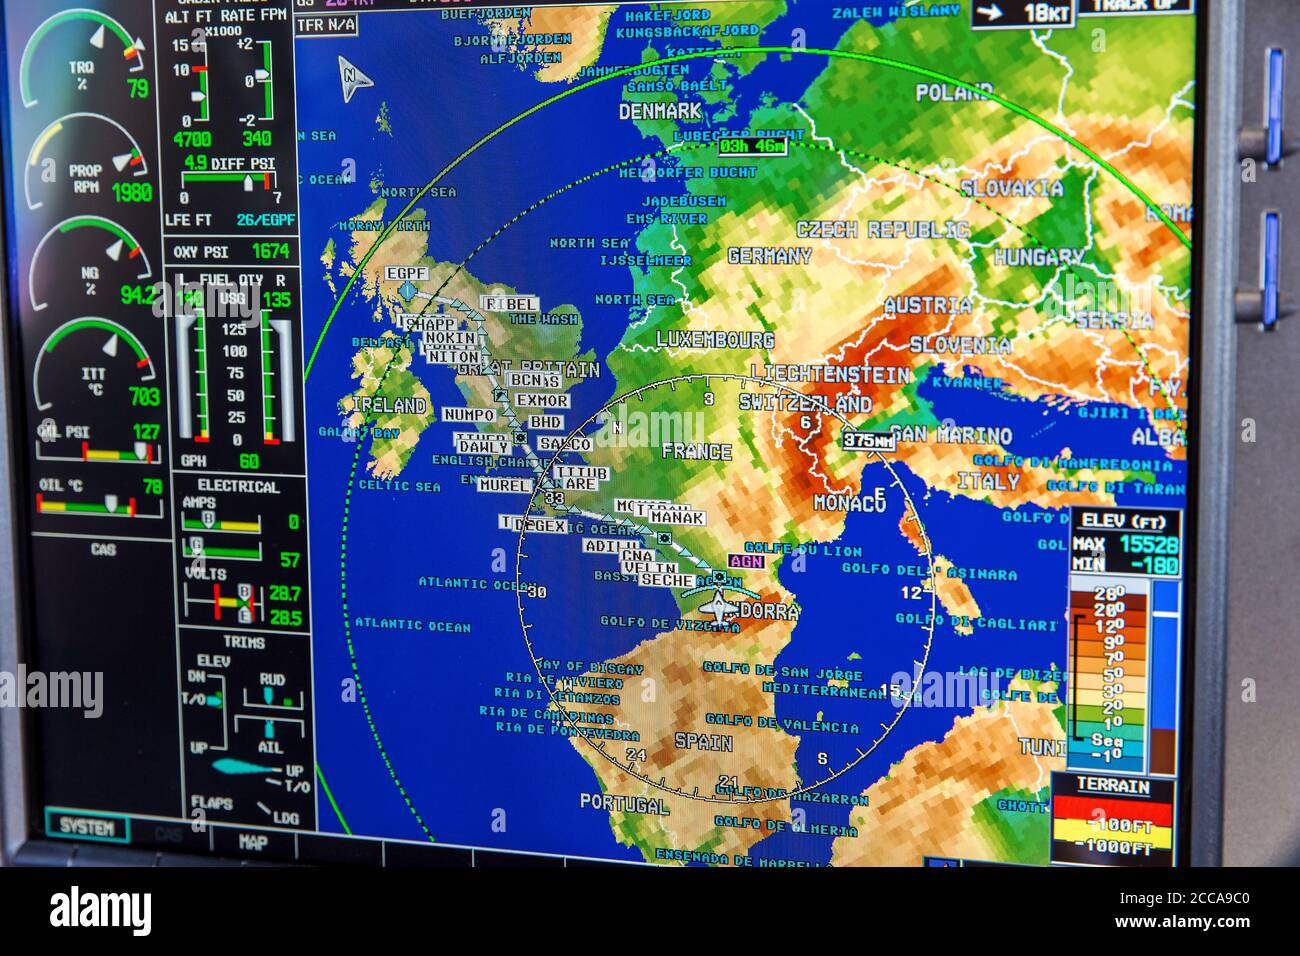Select the upper AMPS bar
The image size is (1300, 956).
coord(221,521)
